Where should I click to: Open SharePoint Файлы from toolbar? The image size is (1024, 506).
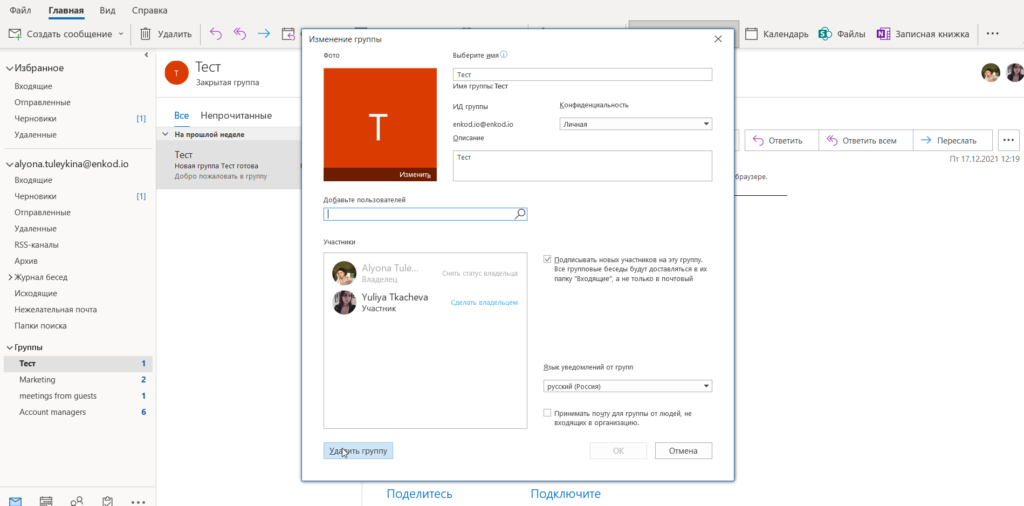[x=842, y=34]
